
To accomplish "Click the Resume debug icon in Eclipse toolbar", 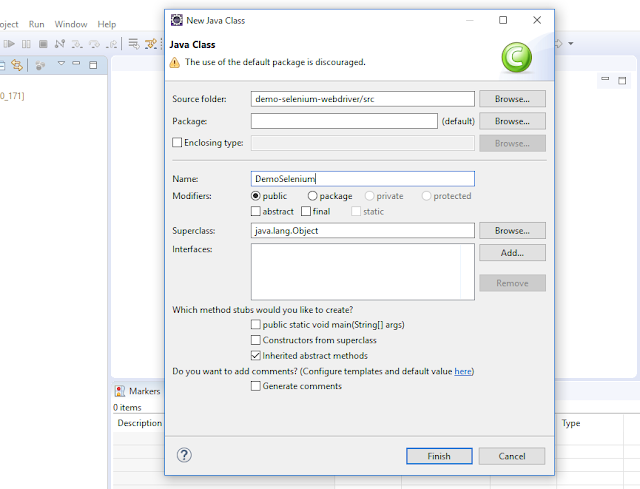I will click(x=9, y=44).
